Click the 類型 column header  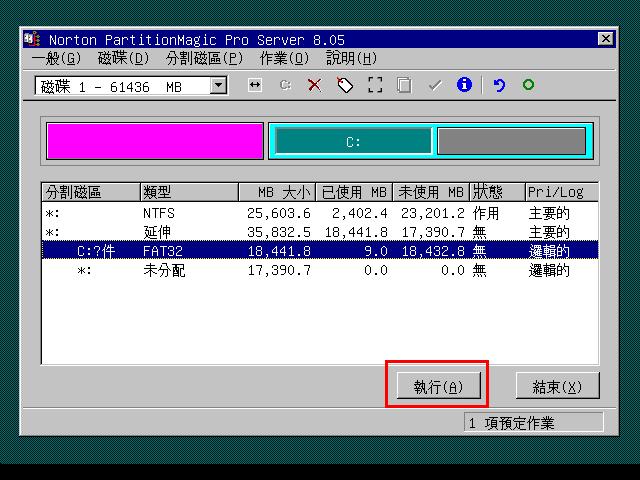tap(189, 192)
